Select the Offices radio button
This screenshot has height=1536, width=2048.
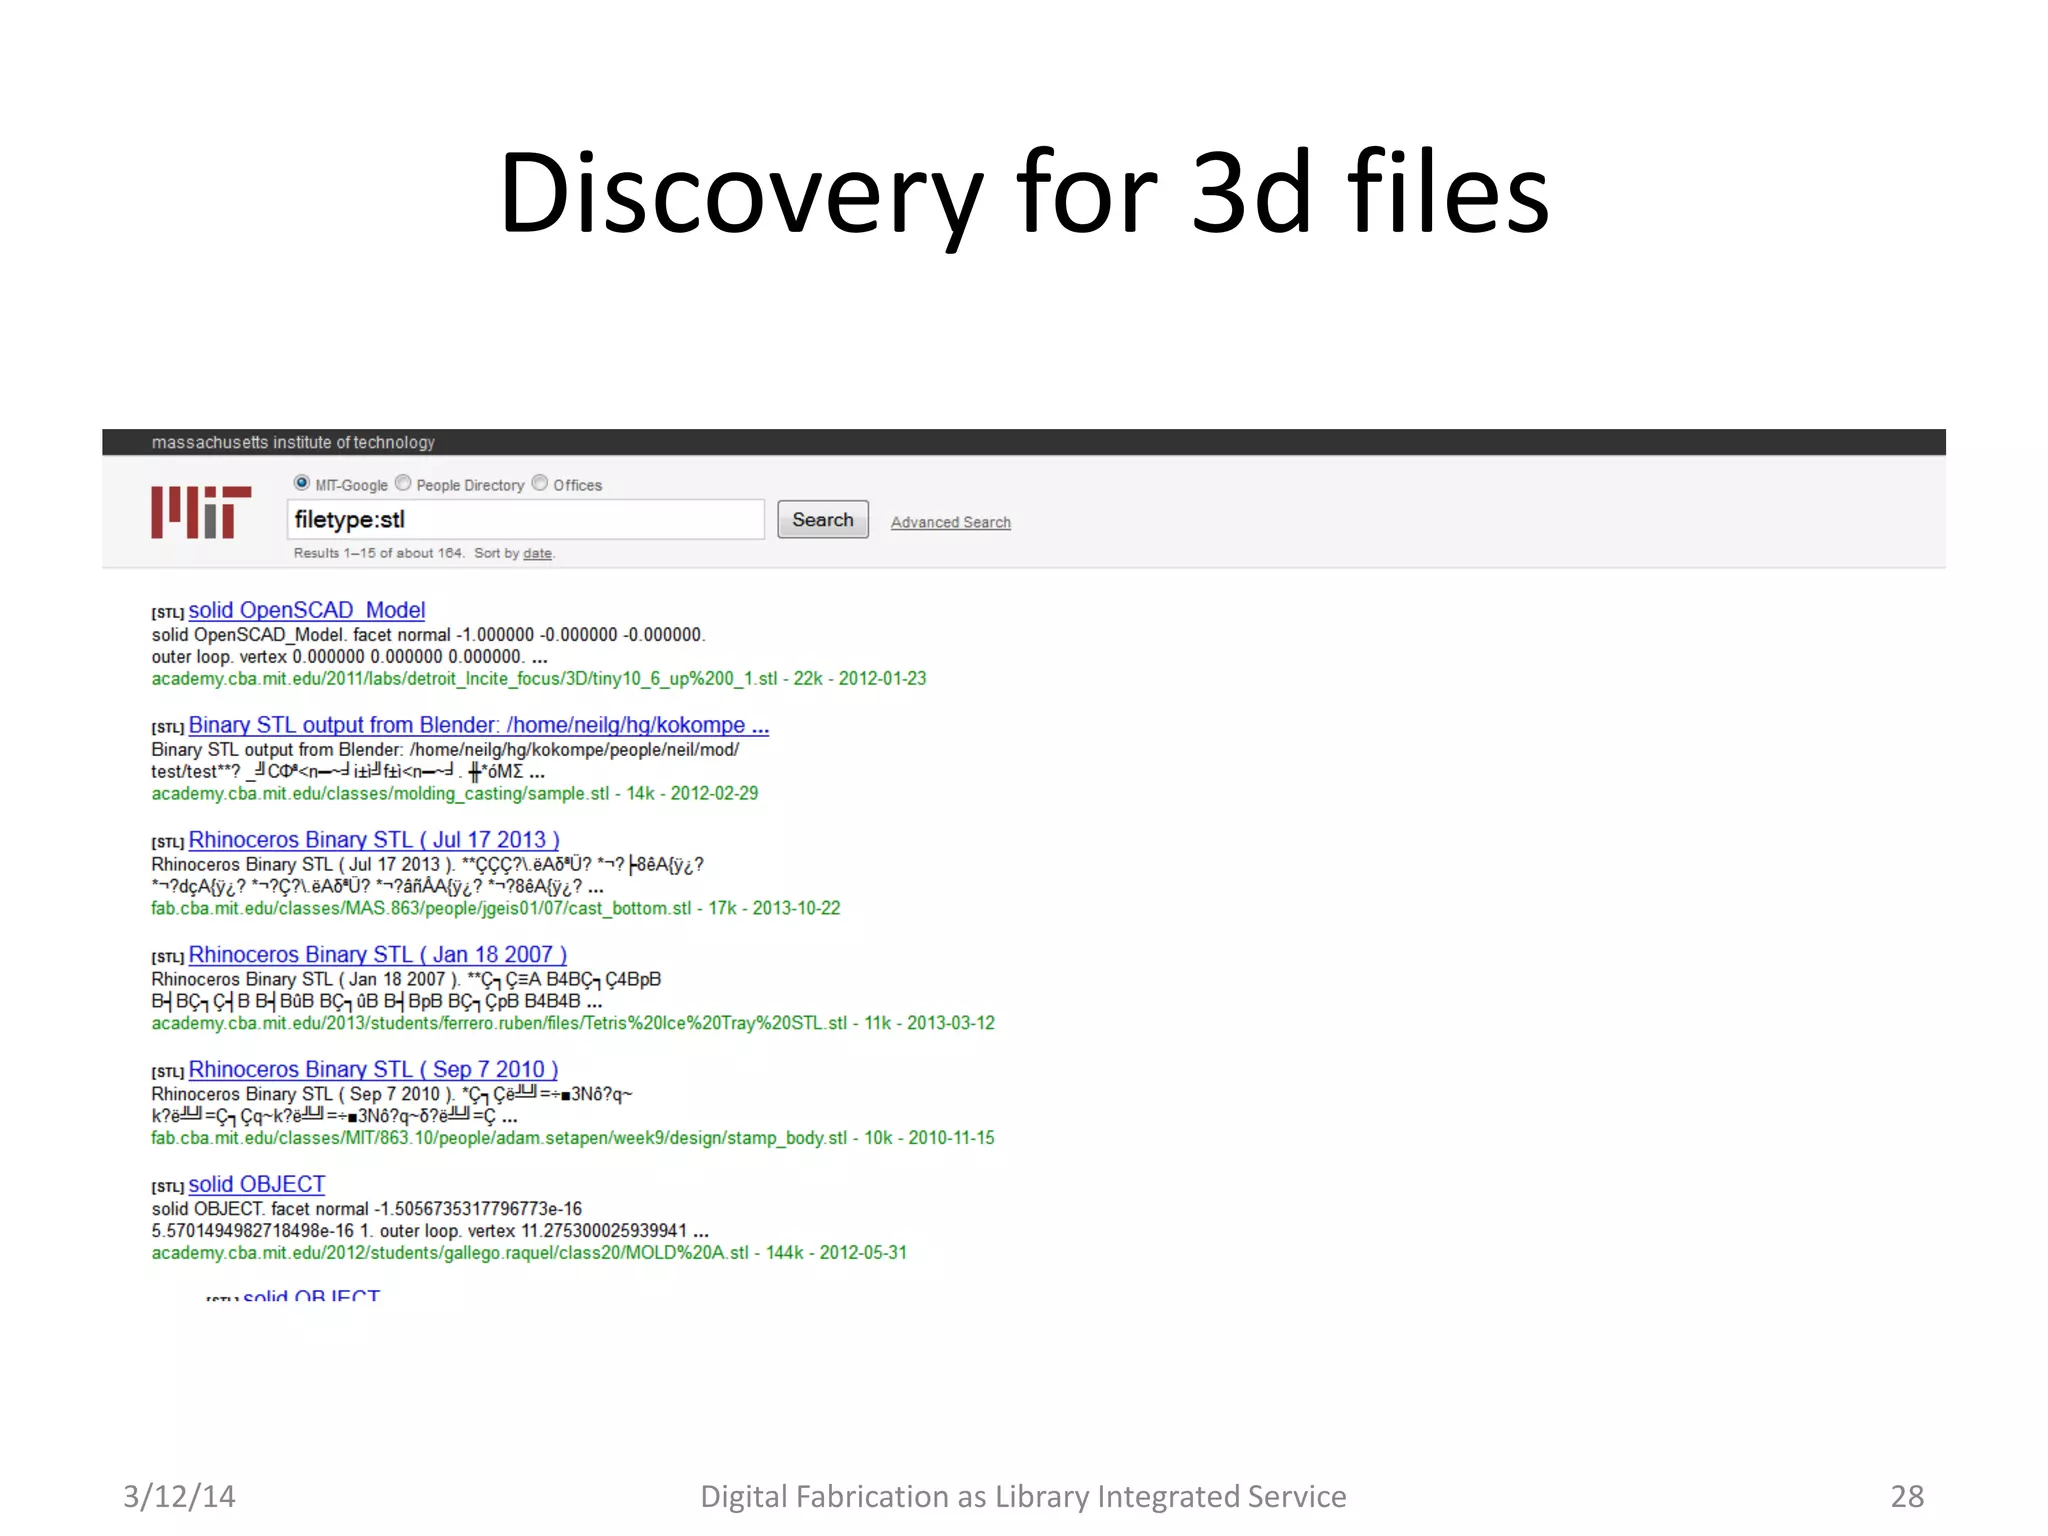point(540,483)
